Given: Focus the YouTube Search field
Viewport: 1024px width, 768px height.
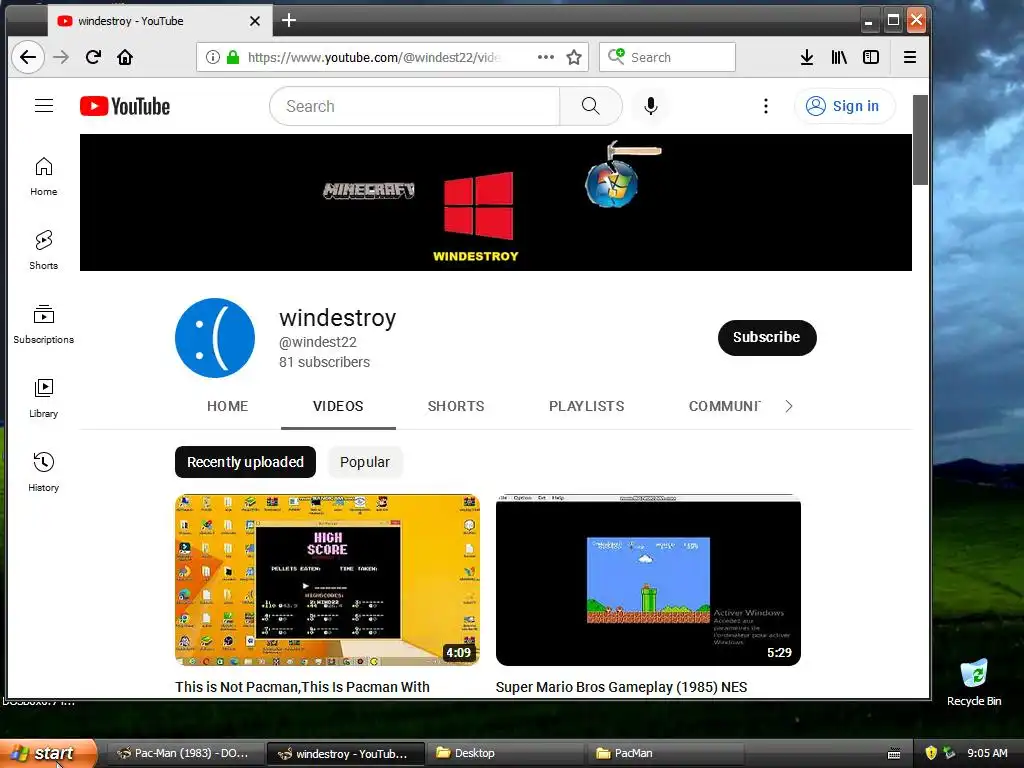Looking at the screenshot, I should coord(415,106).
